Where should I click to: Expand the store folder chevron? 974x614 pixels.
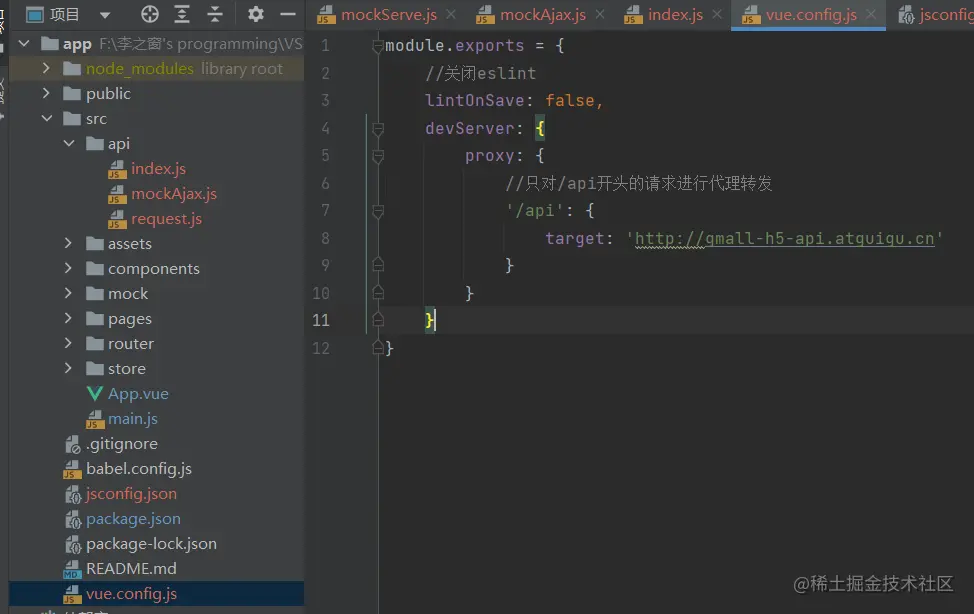pyautogui.click(x=68, y=368)
